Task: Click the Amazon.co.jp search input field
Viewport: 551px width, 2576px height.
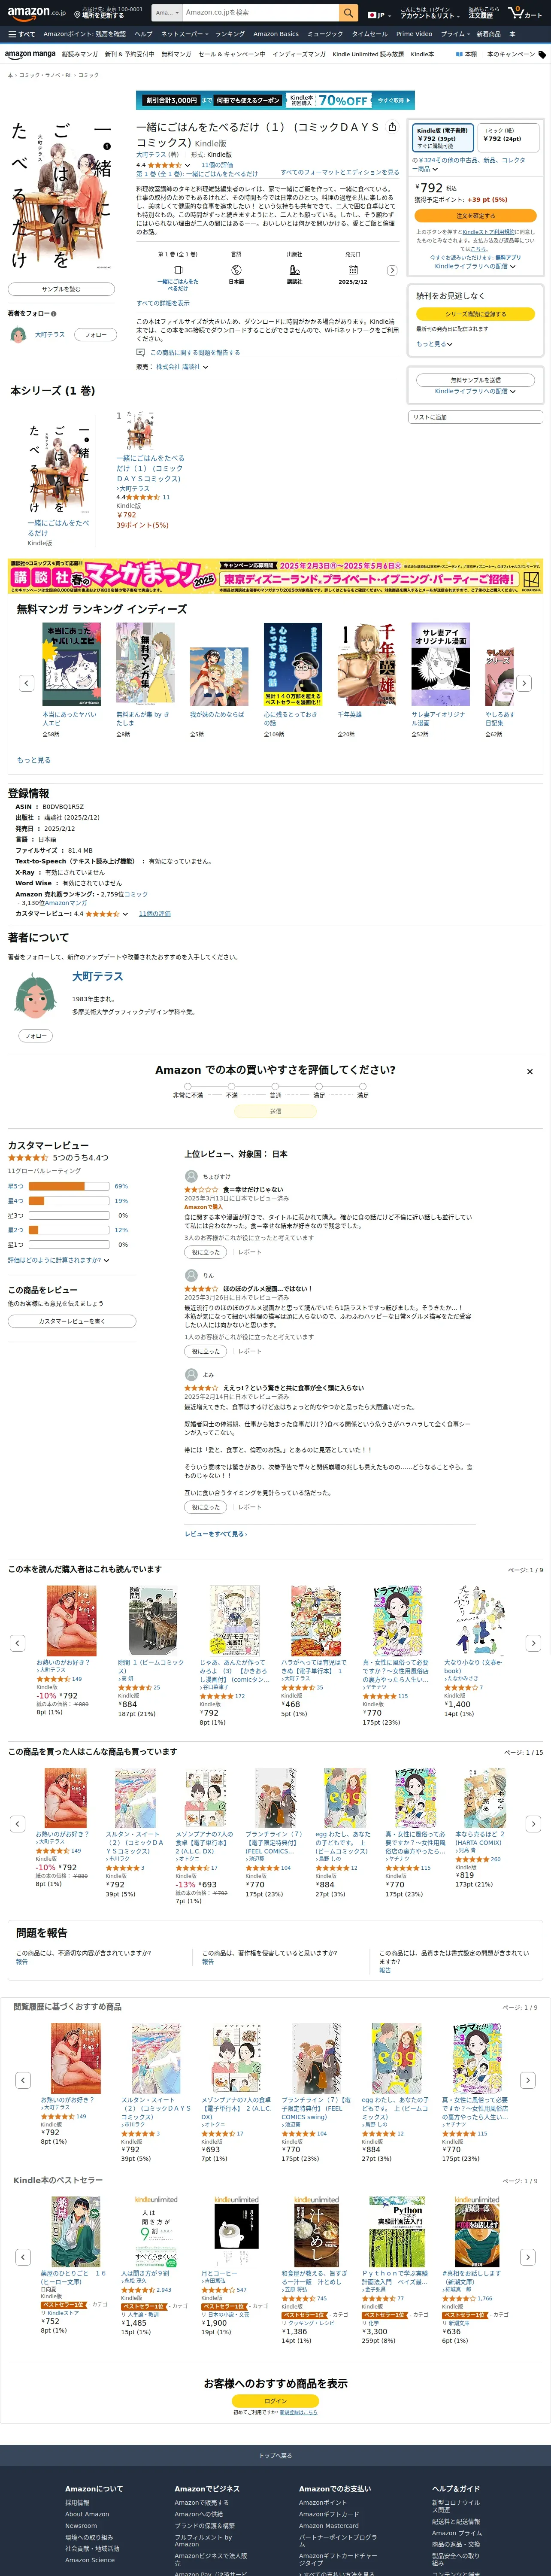Action: [260, 13]
